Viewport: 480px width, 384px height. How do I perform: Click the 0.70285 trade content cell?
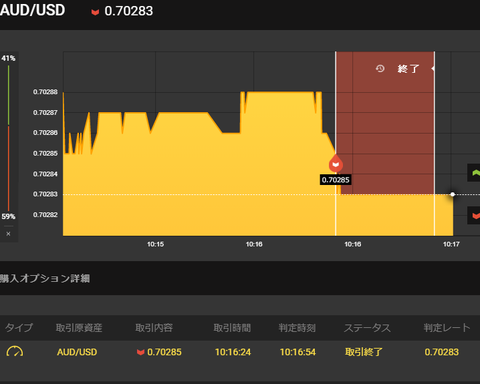159,352
